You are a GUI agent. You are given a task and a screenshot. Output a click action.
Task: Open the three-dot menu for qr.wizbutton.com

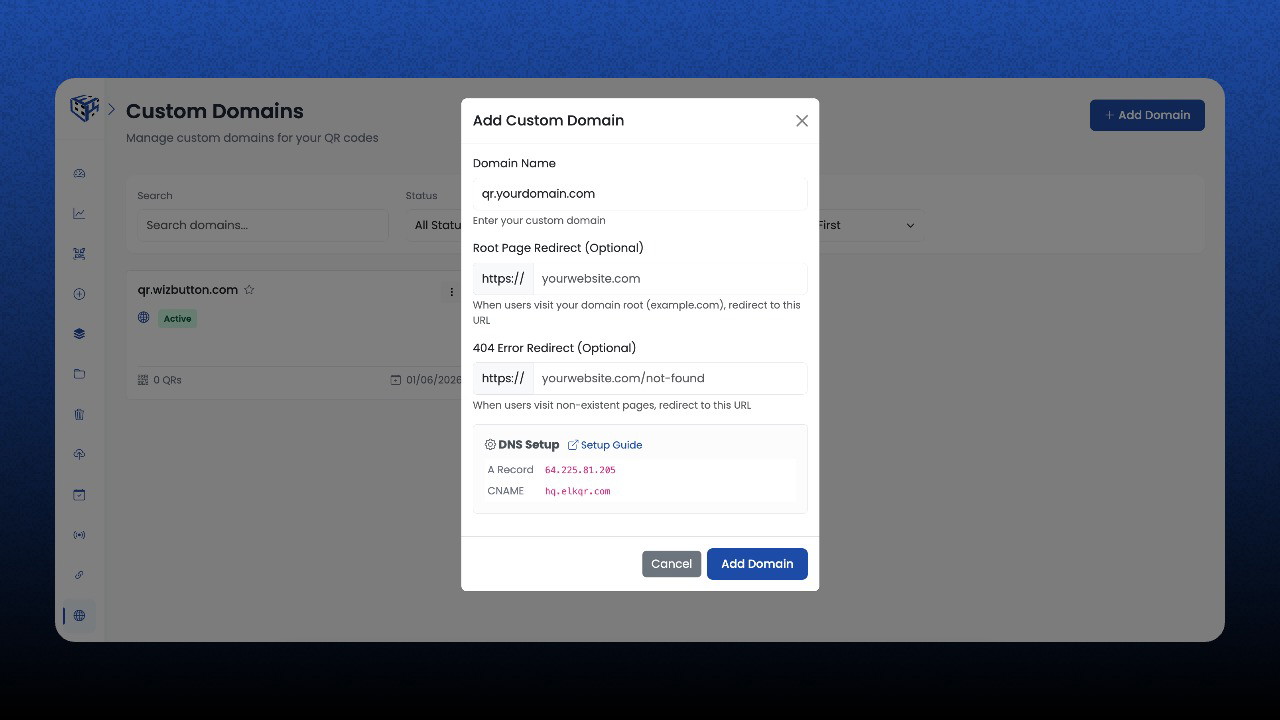451,292
